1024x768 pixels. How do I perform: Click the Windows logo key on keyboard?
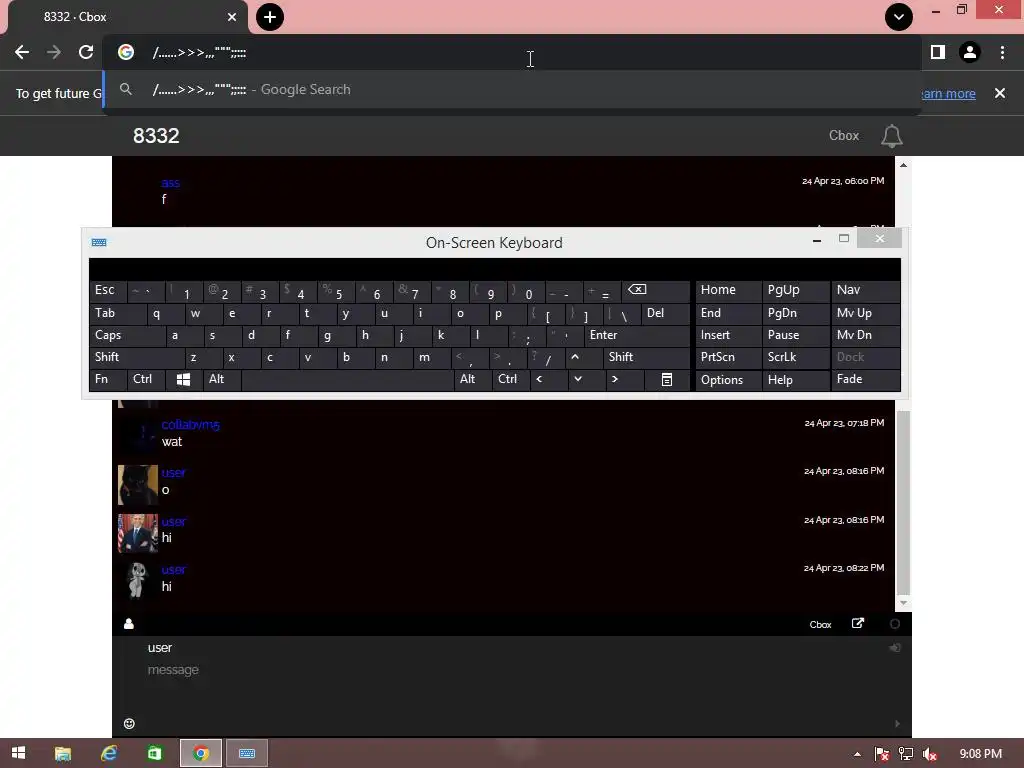pos(184,379)
